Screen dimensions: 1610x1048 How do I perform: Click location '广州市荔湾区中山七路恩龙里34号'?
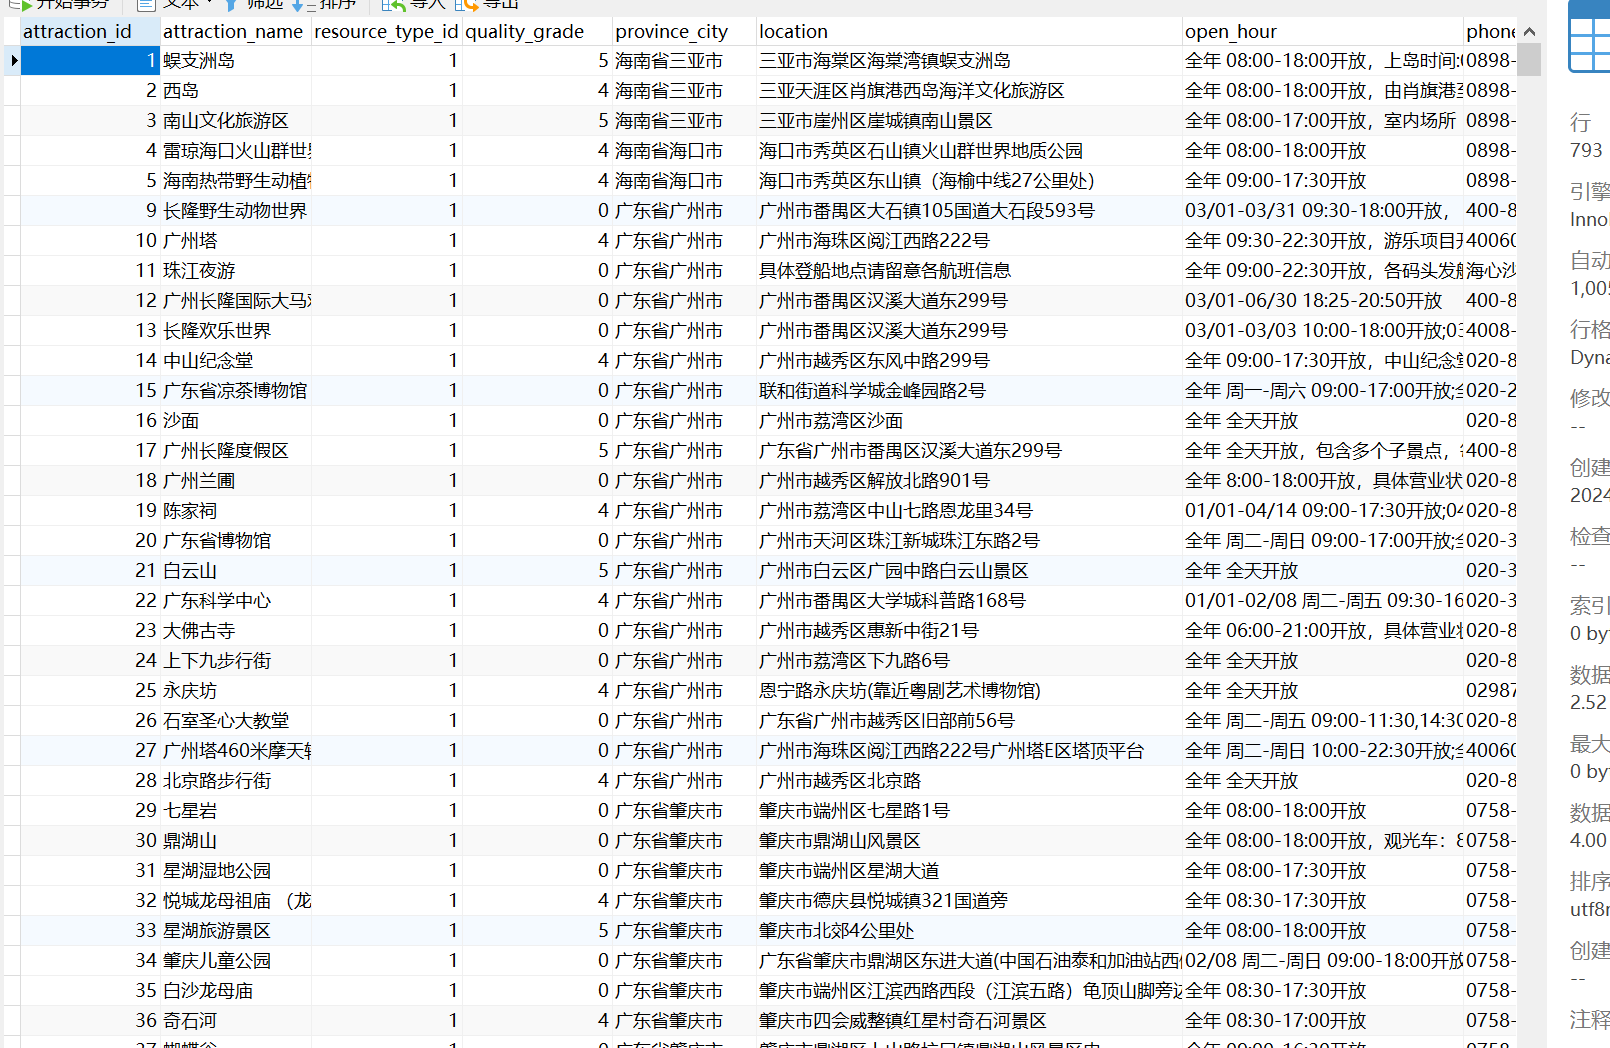pos(968,511)
